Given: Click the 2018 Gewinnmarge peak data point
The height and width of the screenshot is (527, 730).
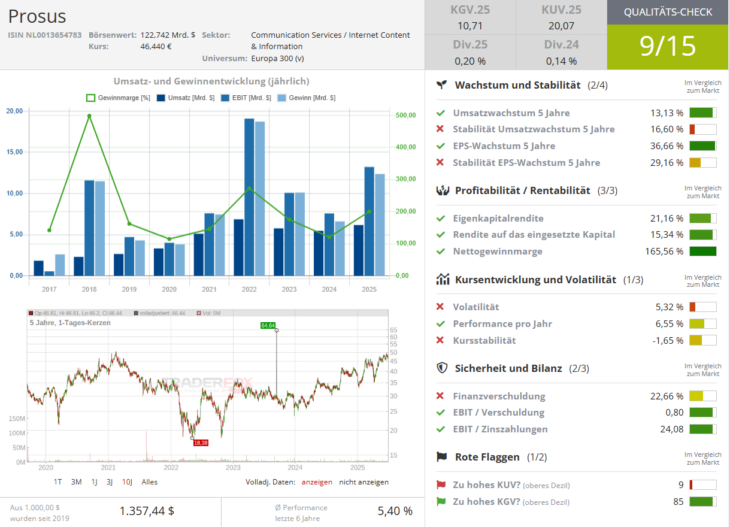Looking at the screenshot, I should click(89, 116).
